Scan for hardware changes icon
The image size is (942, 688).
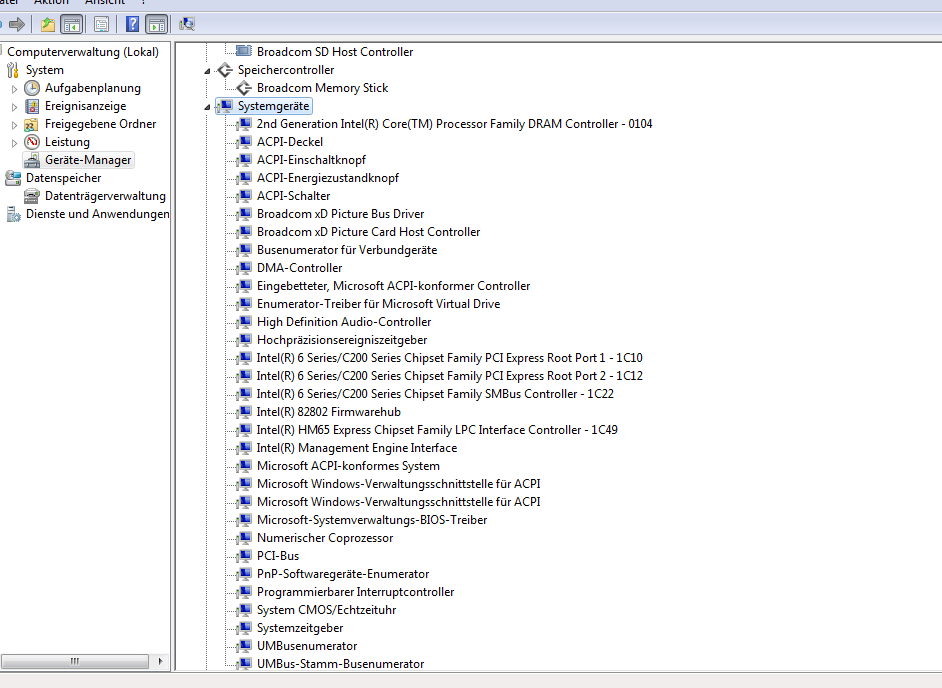(187, 25)
